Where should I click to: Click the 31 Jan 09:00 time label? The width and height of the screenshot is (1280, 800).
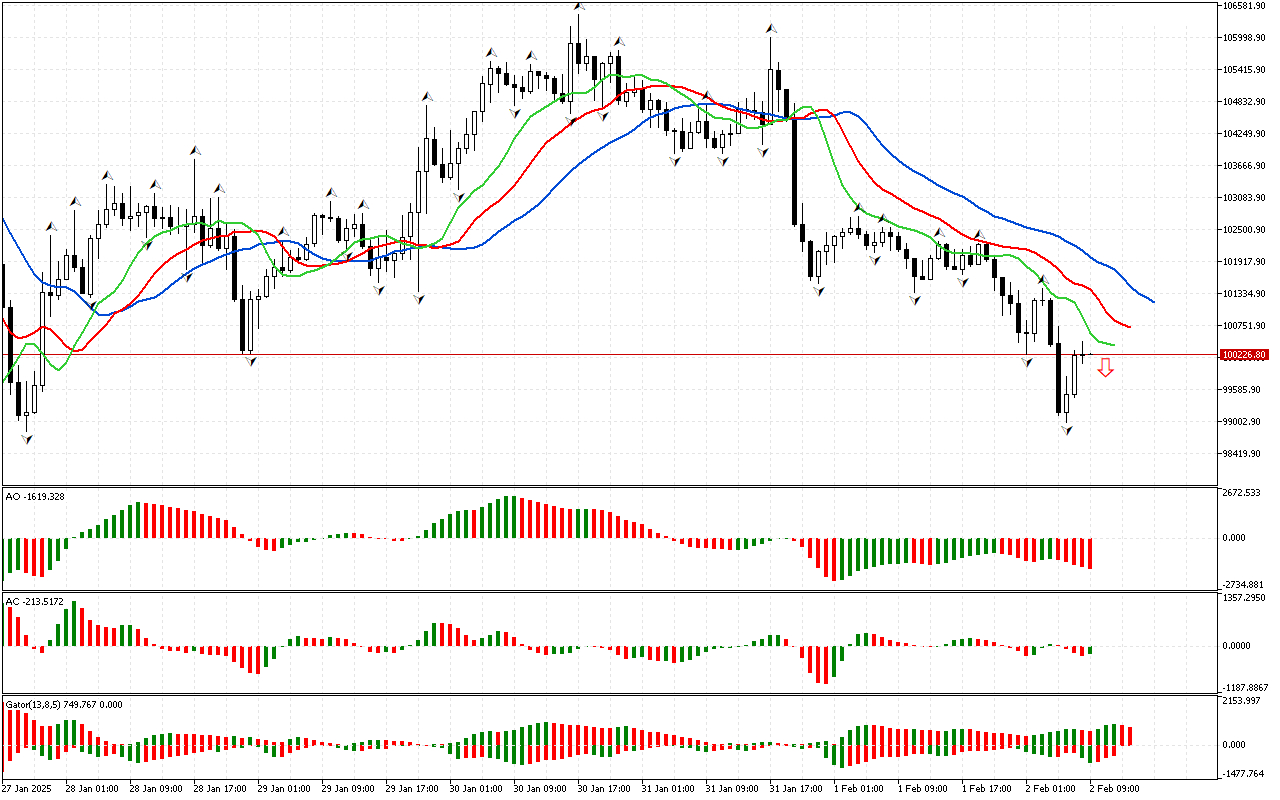click(732, 788)
